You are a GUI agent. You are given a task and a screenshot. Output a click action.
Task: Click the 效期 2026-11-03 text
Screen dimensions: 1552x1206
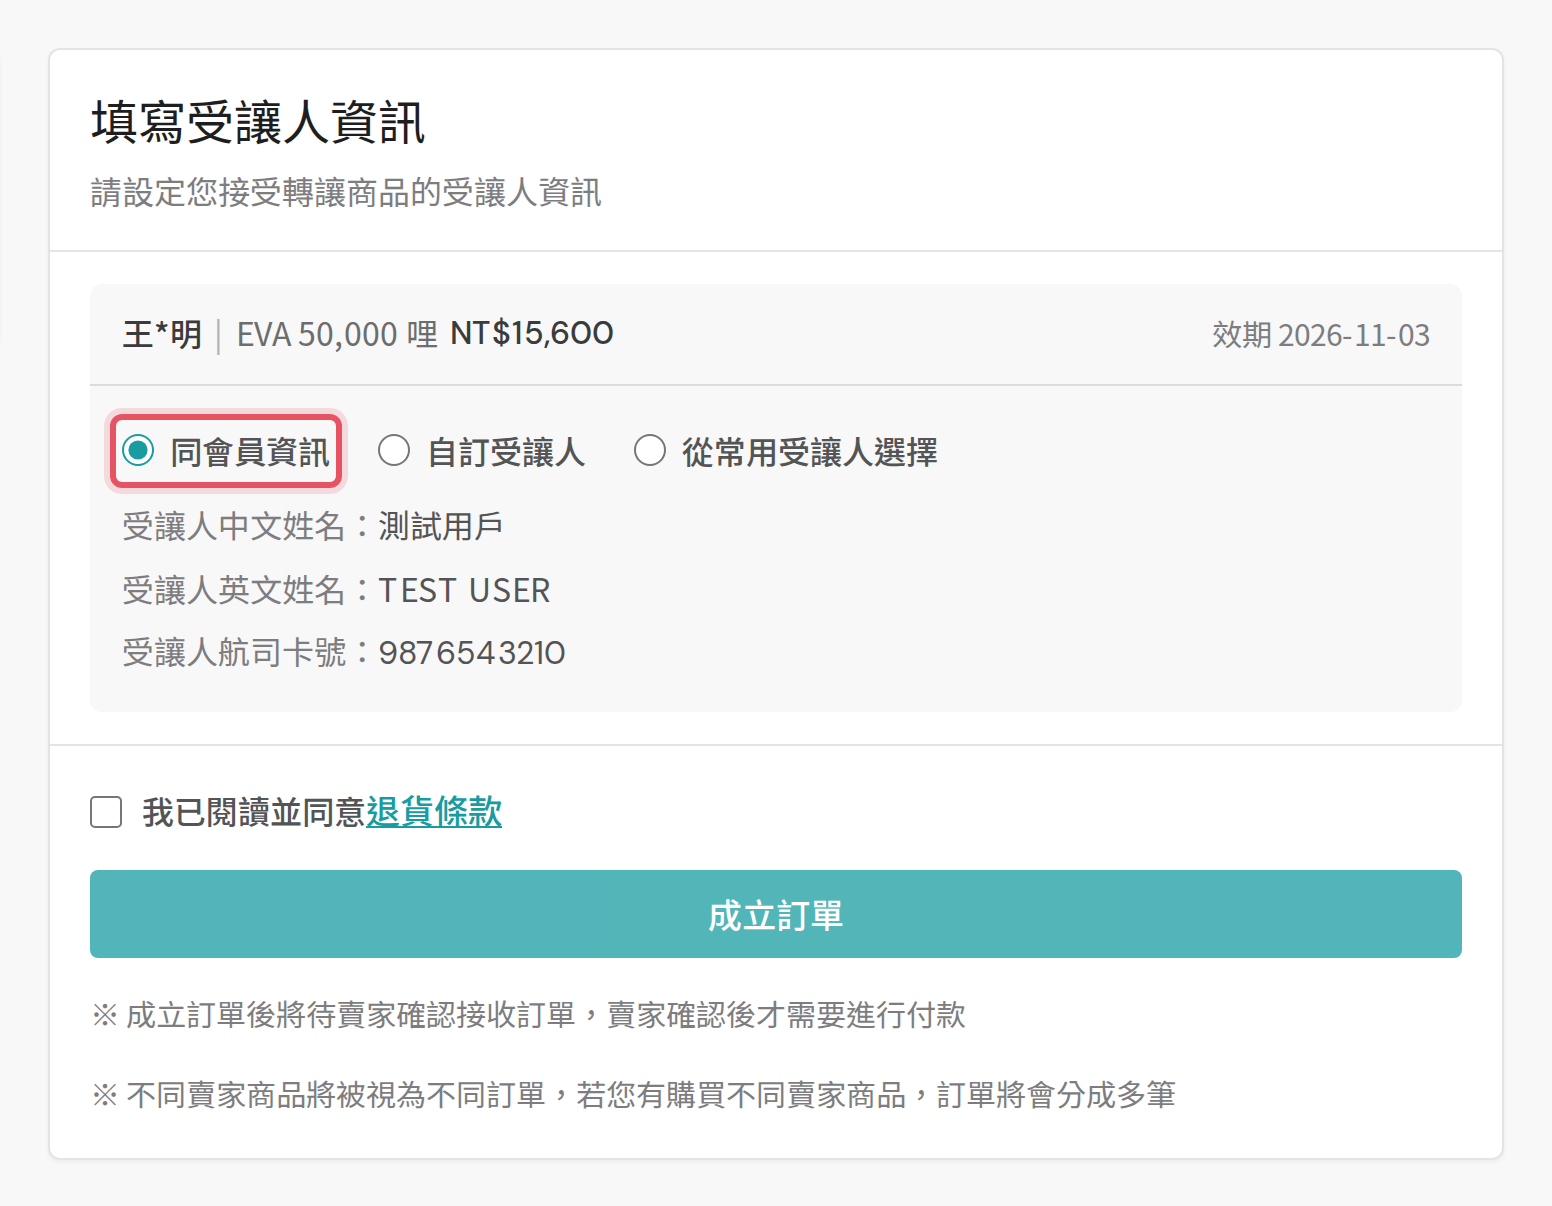pyautogui.click(x=1321, y=335)
